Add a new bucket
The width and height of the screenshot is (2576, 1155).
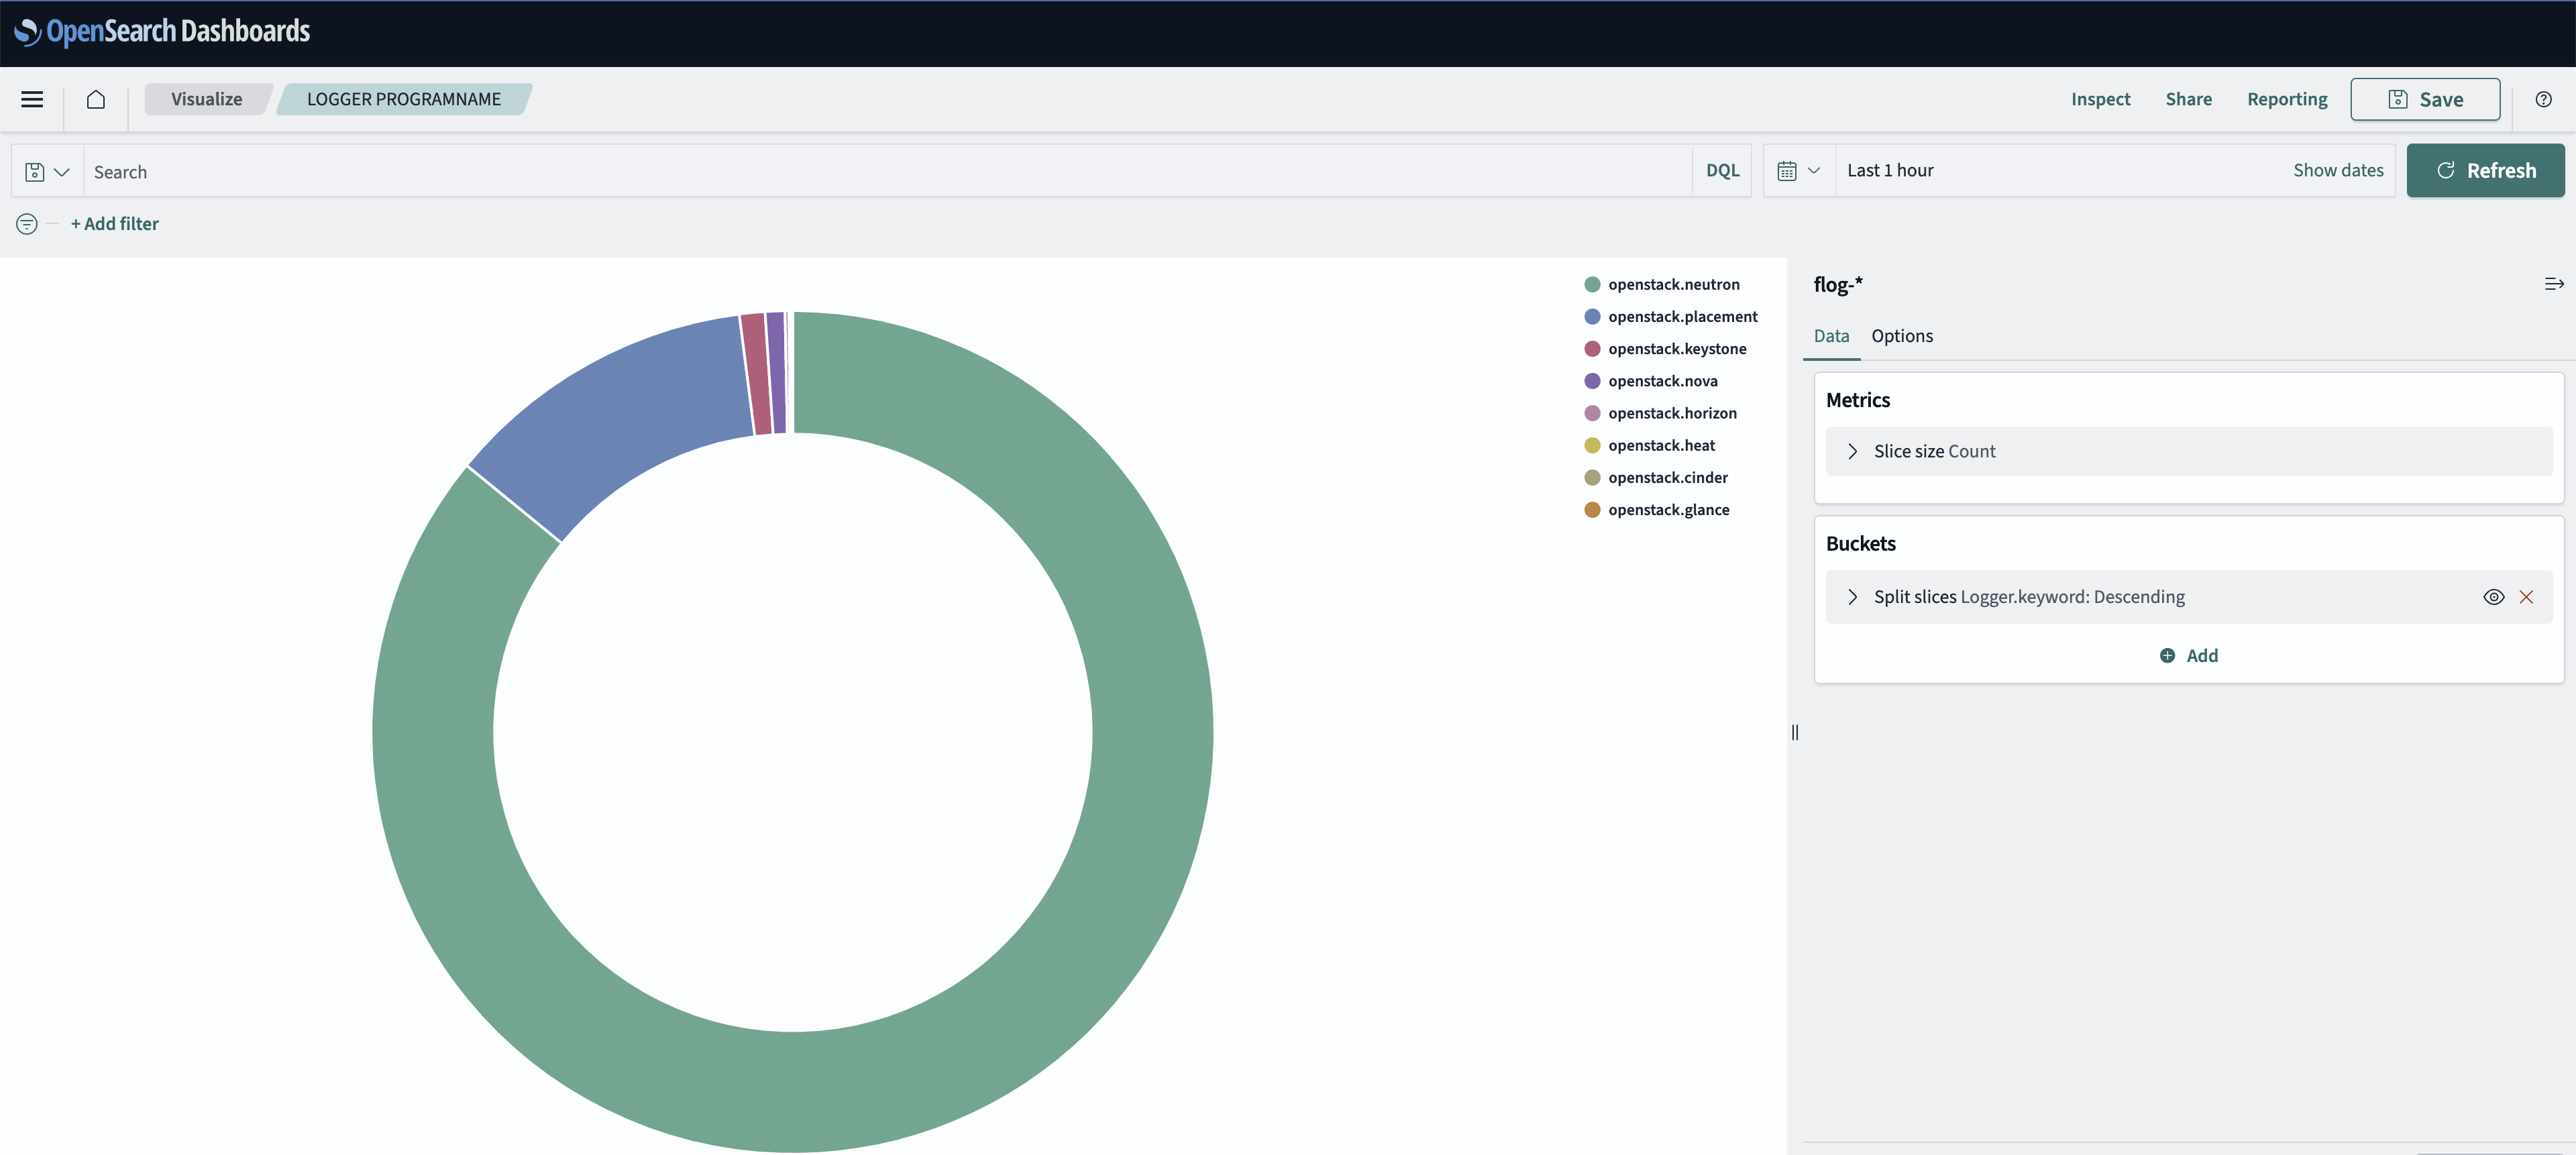coord(2188,656)
